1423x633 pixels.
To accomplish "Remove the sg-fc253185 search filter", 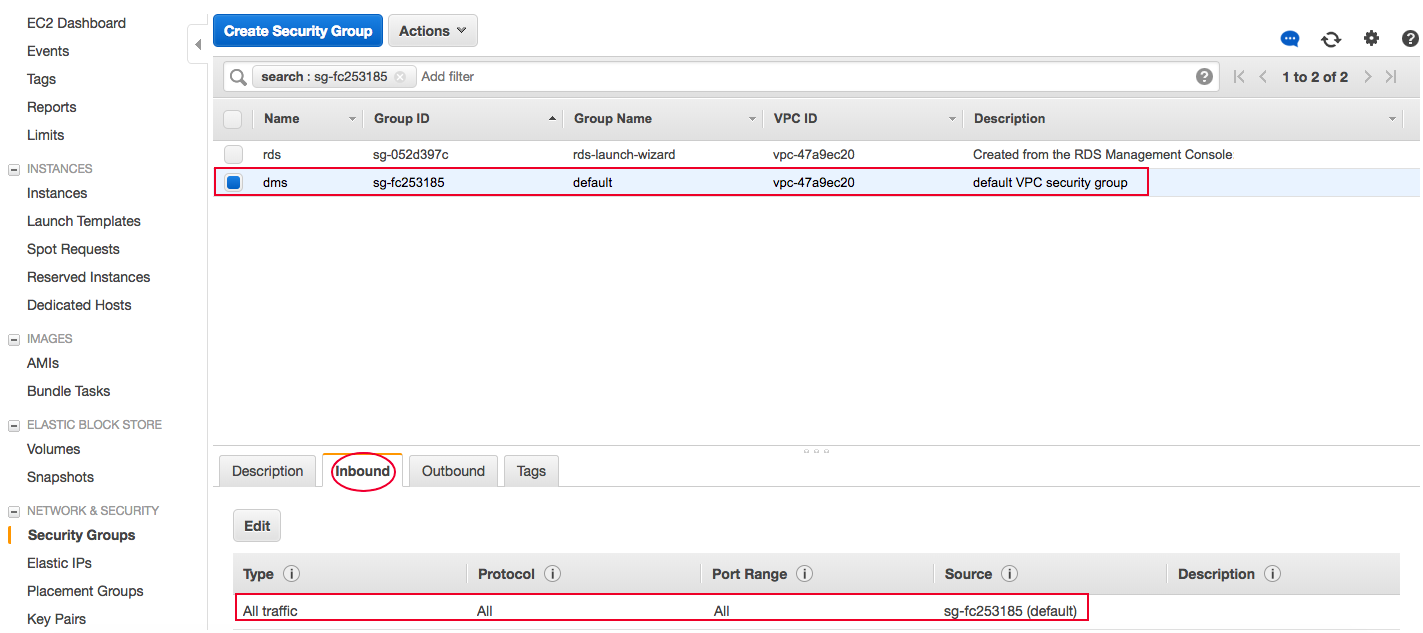I will [x=400, y=76].
